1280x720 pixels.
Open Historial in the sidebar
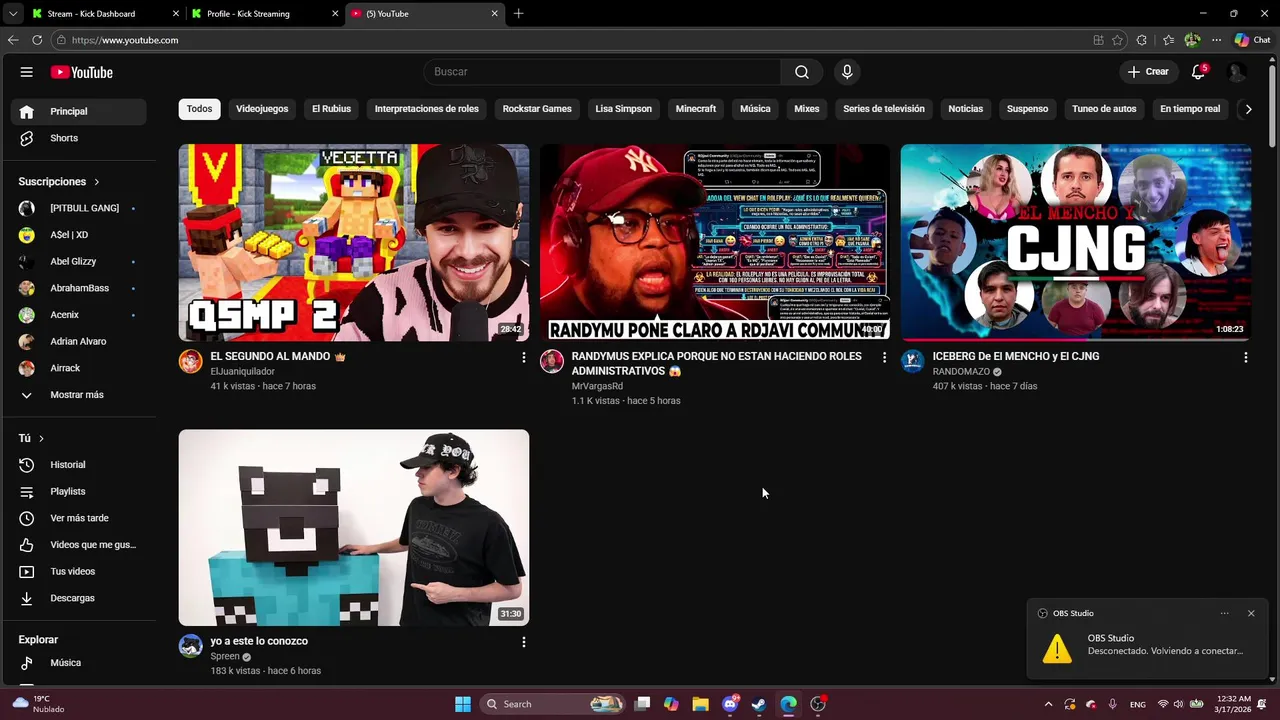coord(79,465)
